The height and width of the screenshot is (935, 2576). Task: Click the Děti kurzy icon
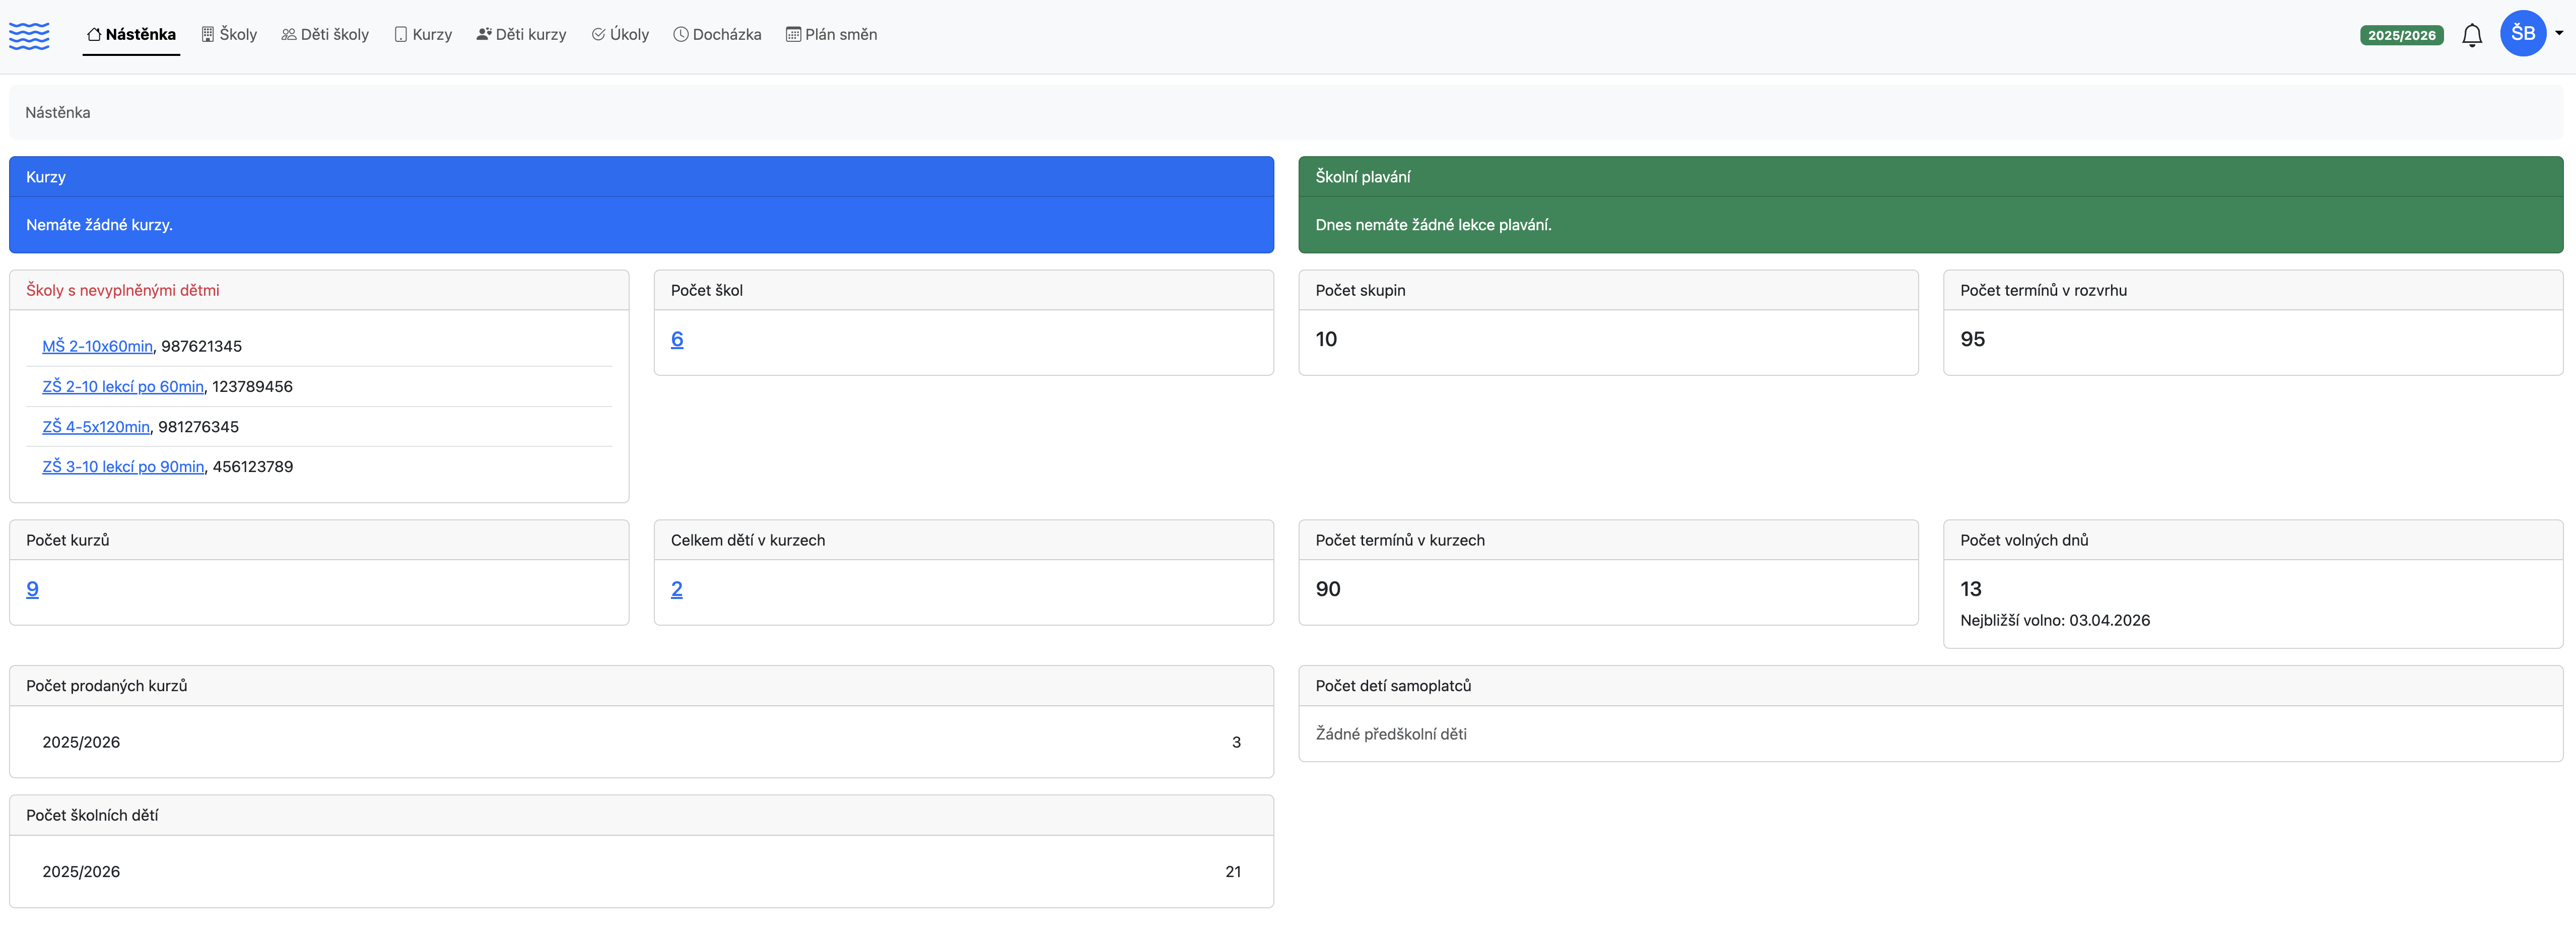tap(483, 33)
